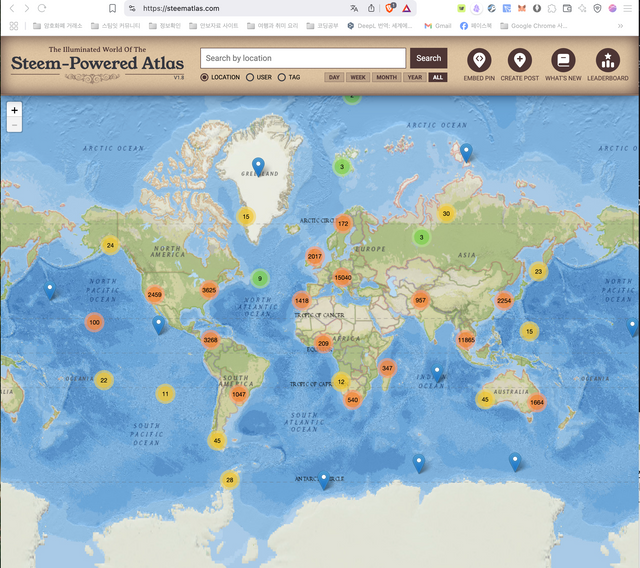Viewport: 640px width, 568px height.
Task: Click the blue pin off western Mexico
Action: [158, 325]
